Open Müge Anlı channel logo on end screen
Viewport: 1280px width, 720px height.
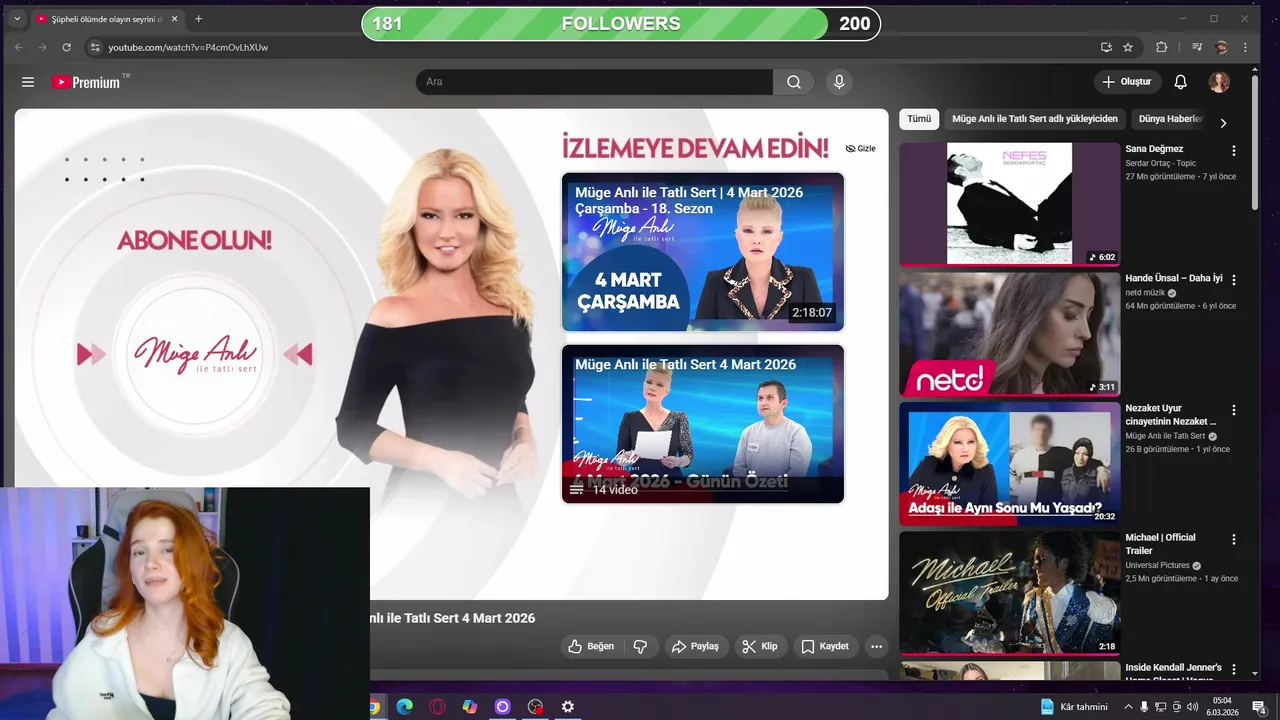(195, 353)
